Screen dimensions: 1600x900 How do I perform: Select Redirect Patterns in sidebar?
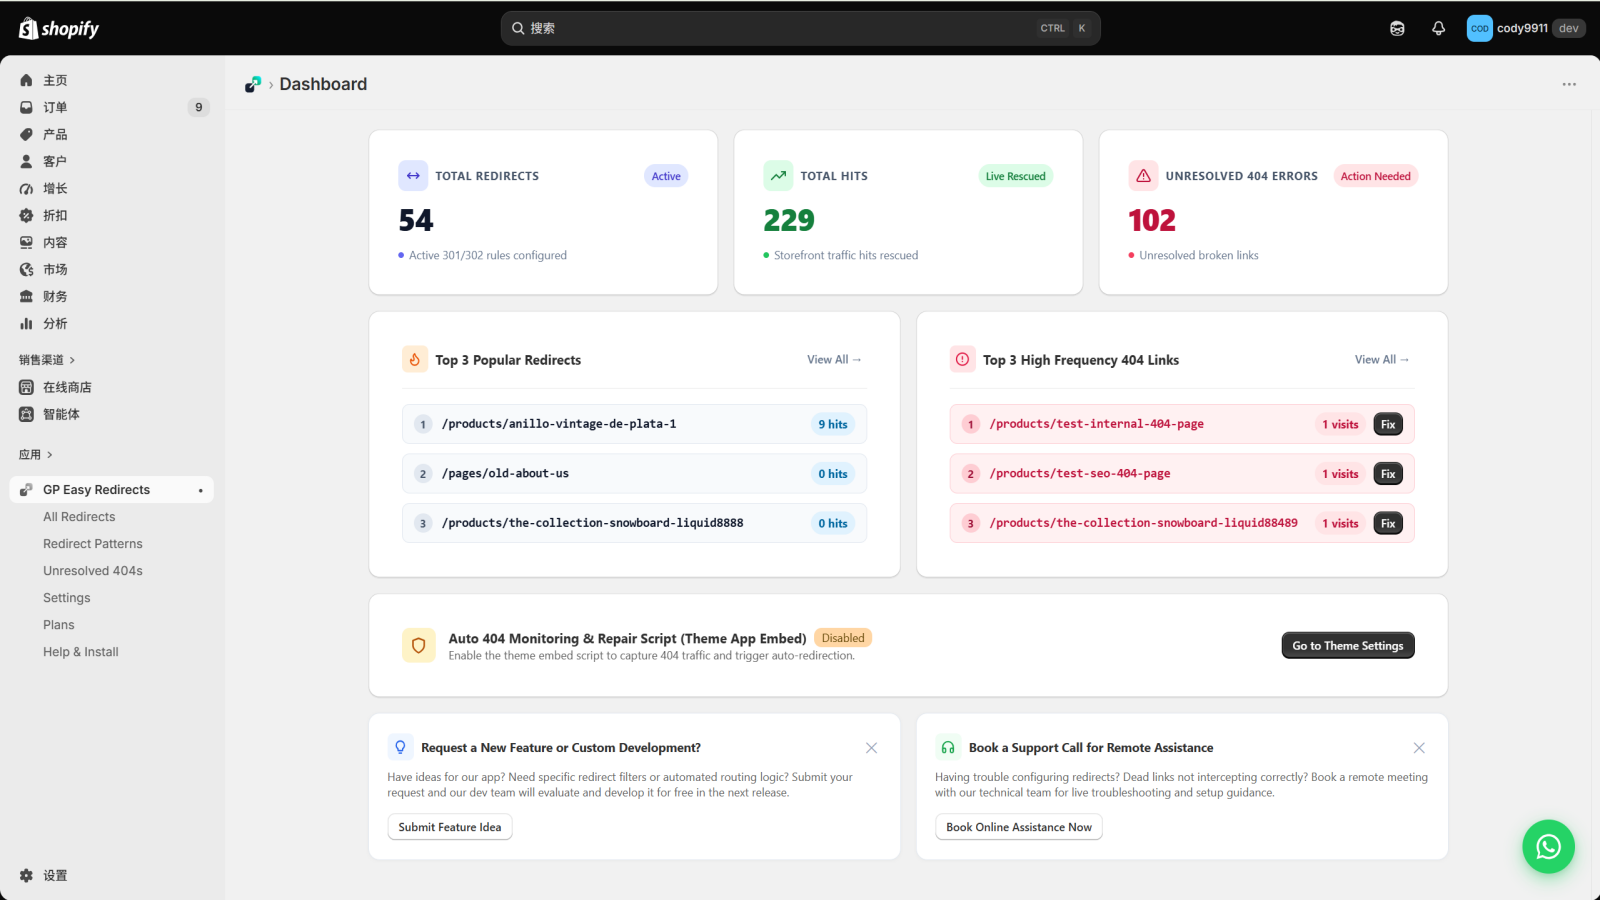(x=93, y=544)
